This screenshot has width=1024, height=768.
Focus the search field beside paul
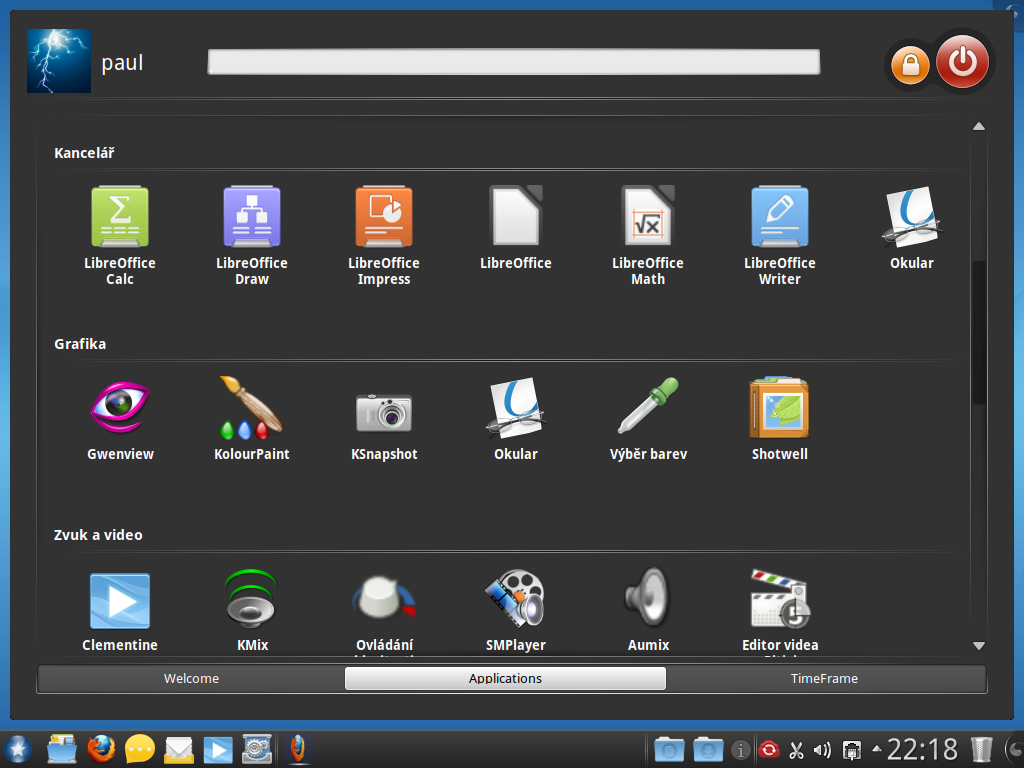pyautogui.click(x=514, y=62)
